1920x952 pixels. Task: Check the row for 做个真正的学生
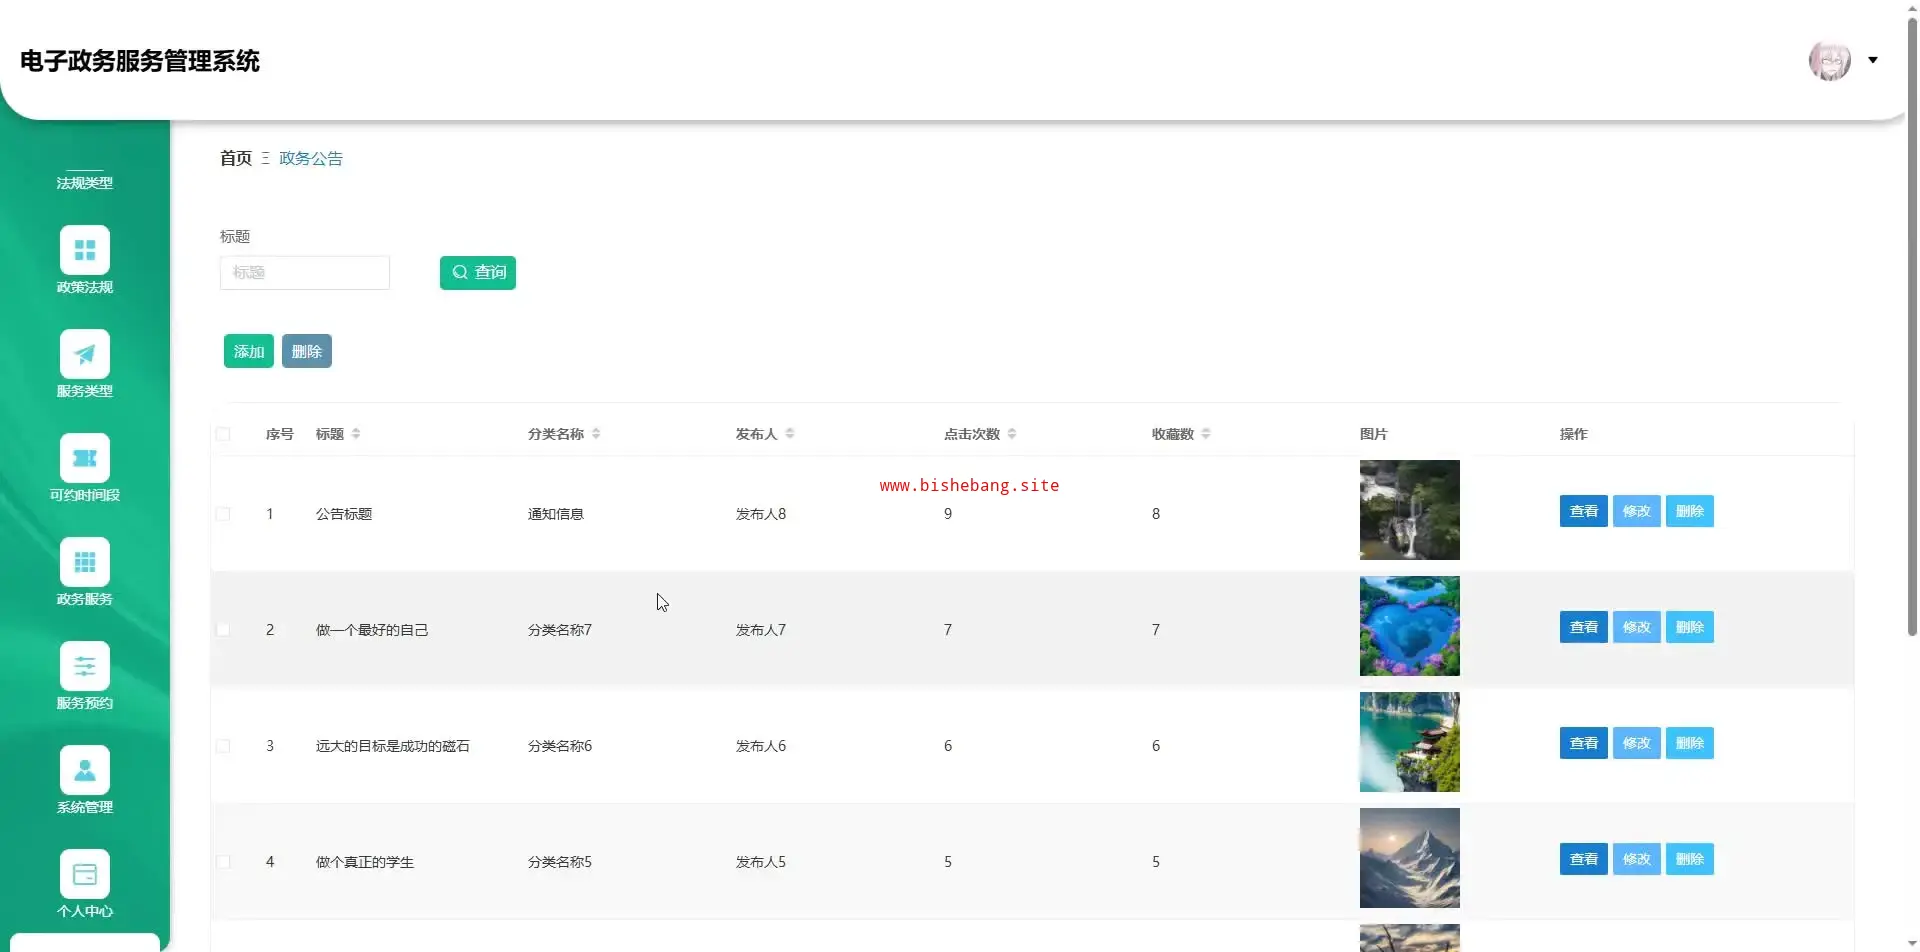point(223,862)
